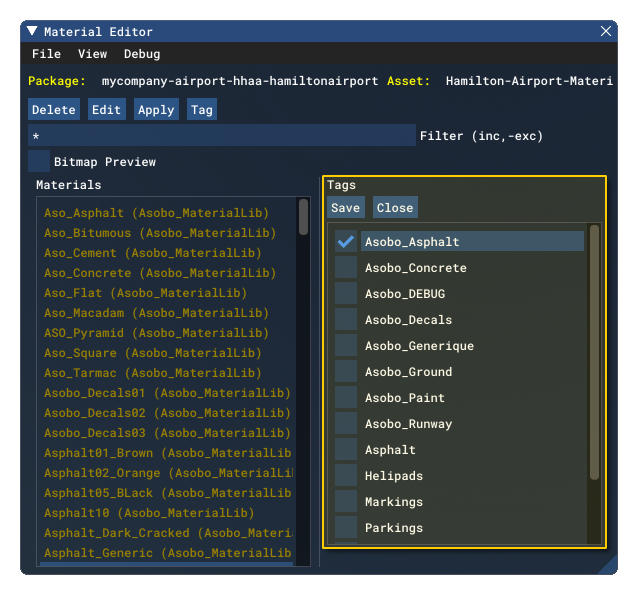Click the material filter text field
This screenshot has height=595, width=638.
click(x=221, y=136)
